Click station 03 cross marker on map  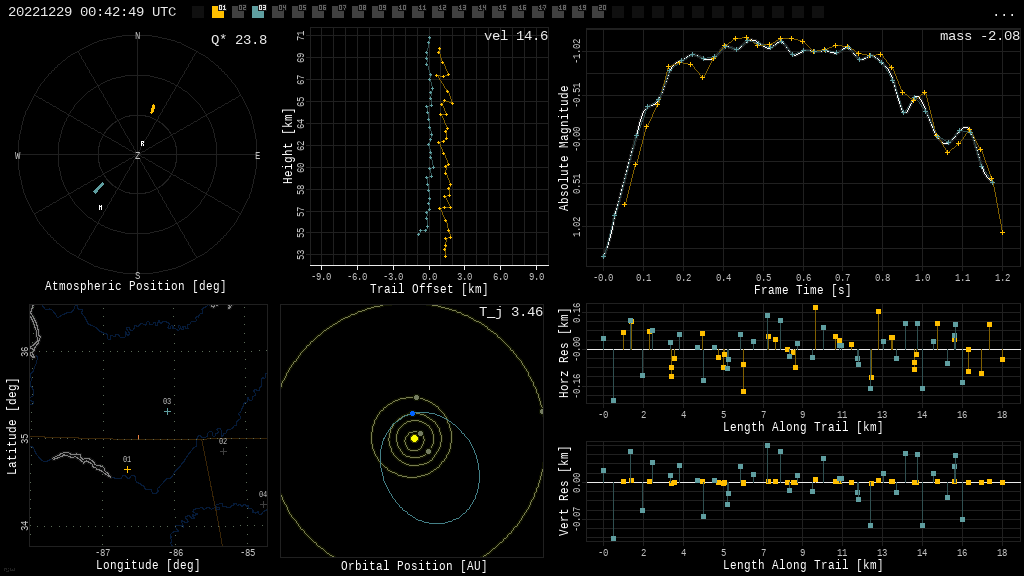(167, 411)
